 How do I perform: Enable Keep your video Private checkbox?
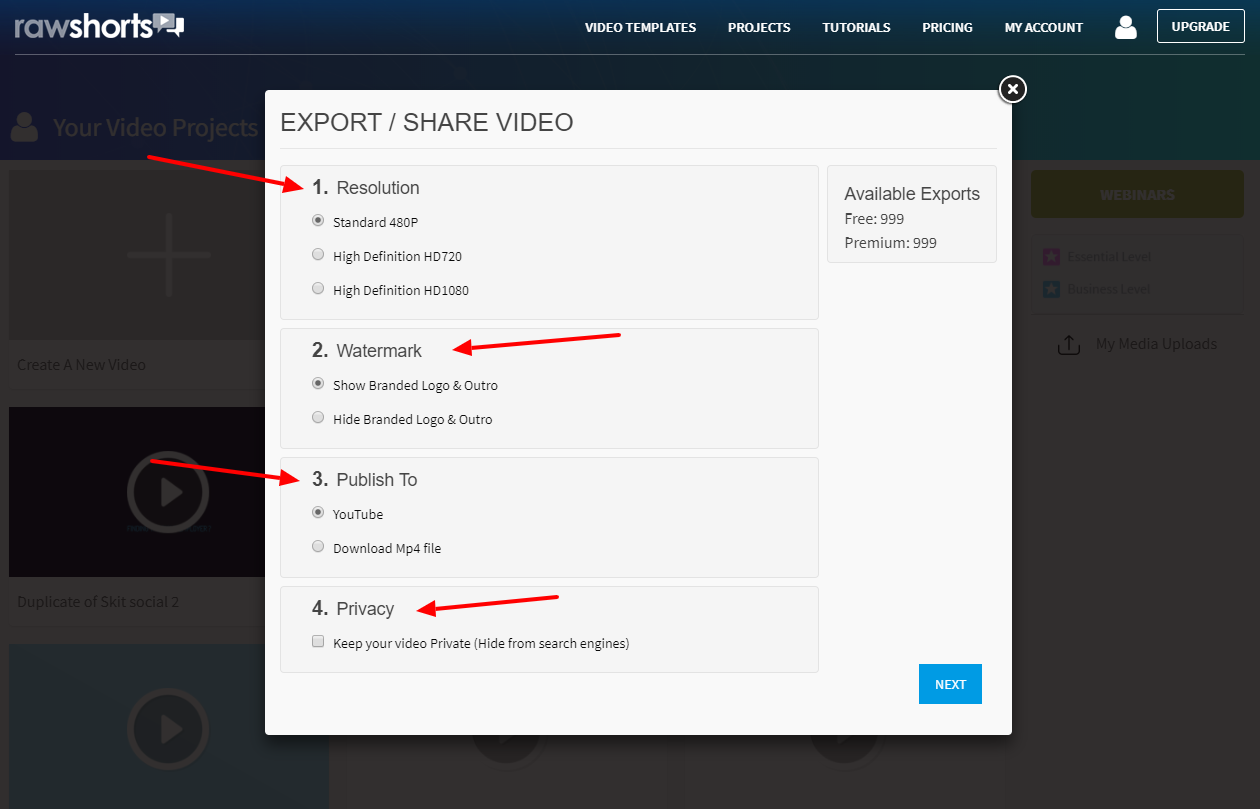[318, 642]
